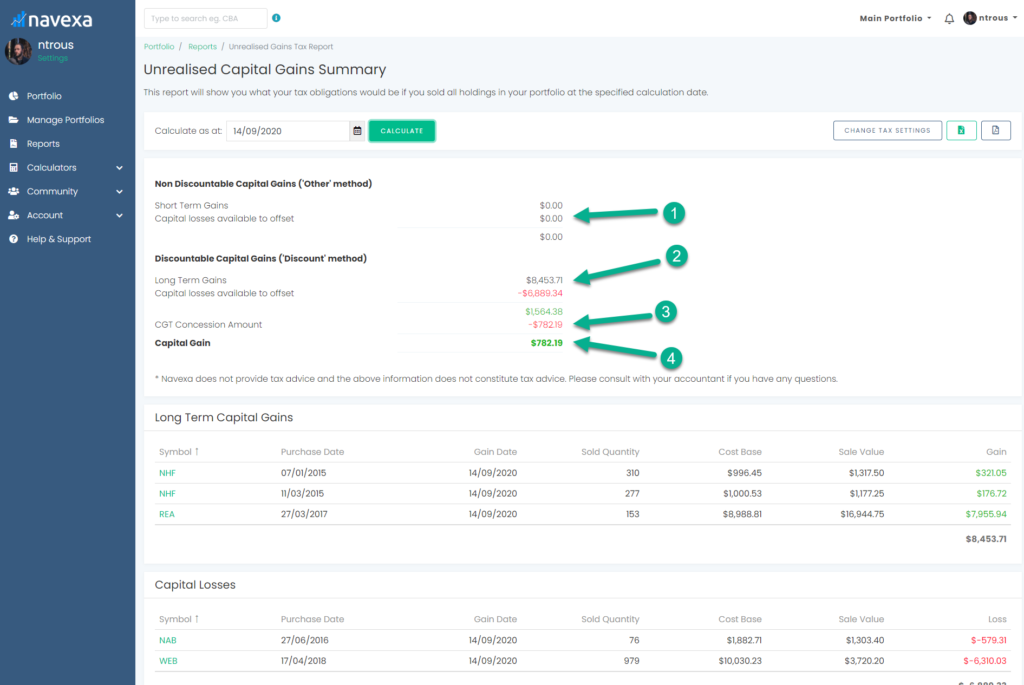Click the search field 'Type to search'

[205, 18]
